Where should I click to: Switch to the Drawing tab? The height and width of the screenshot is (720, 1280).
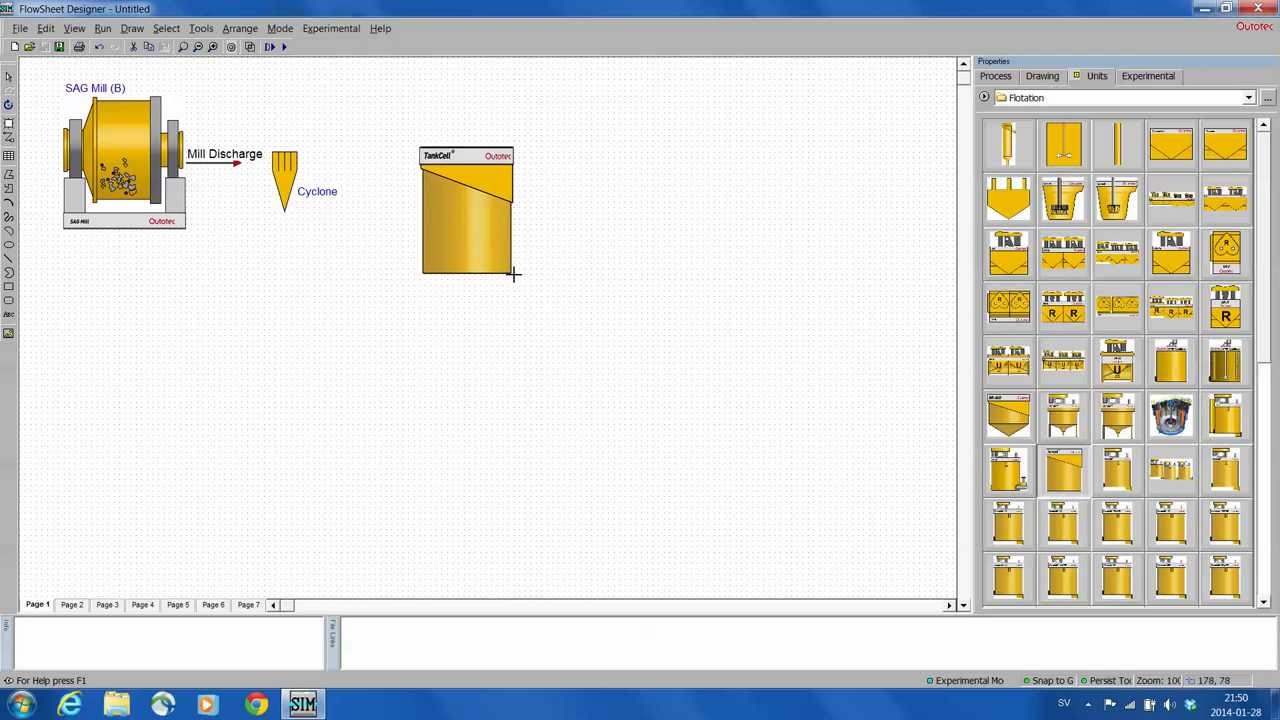1042,76
